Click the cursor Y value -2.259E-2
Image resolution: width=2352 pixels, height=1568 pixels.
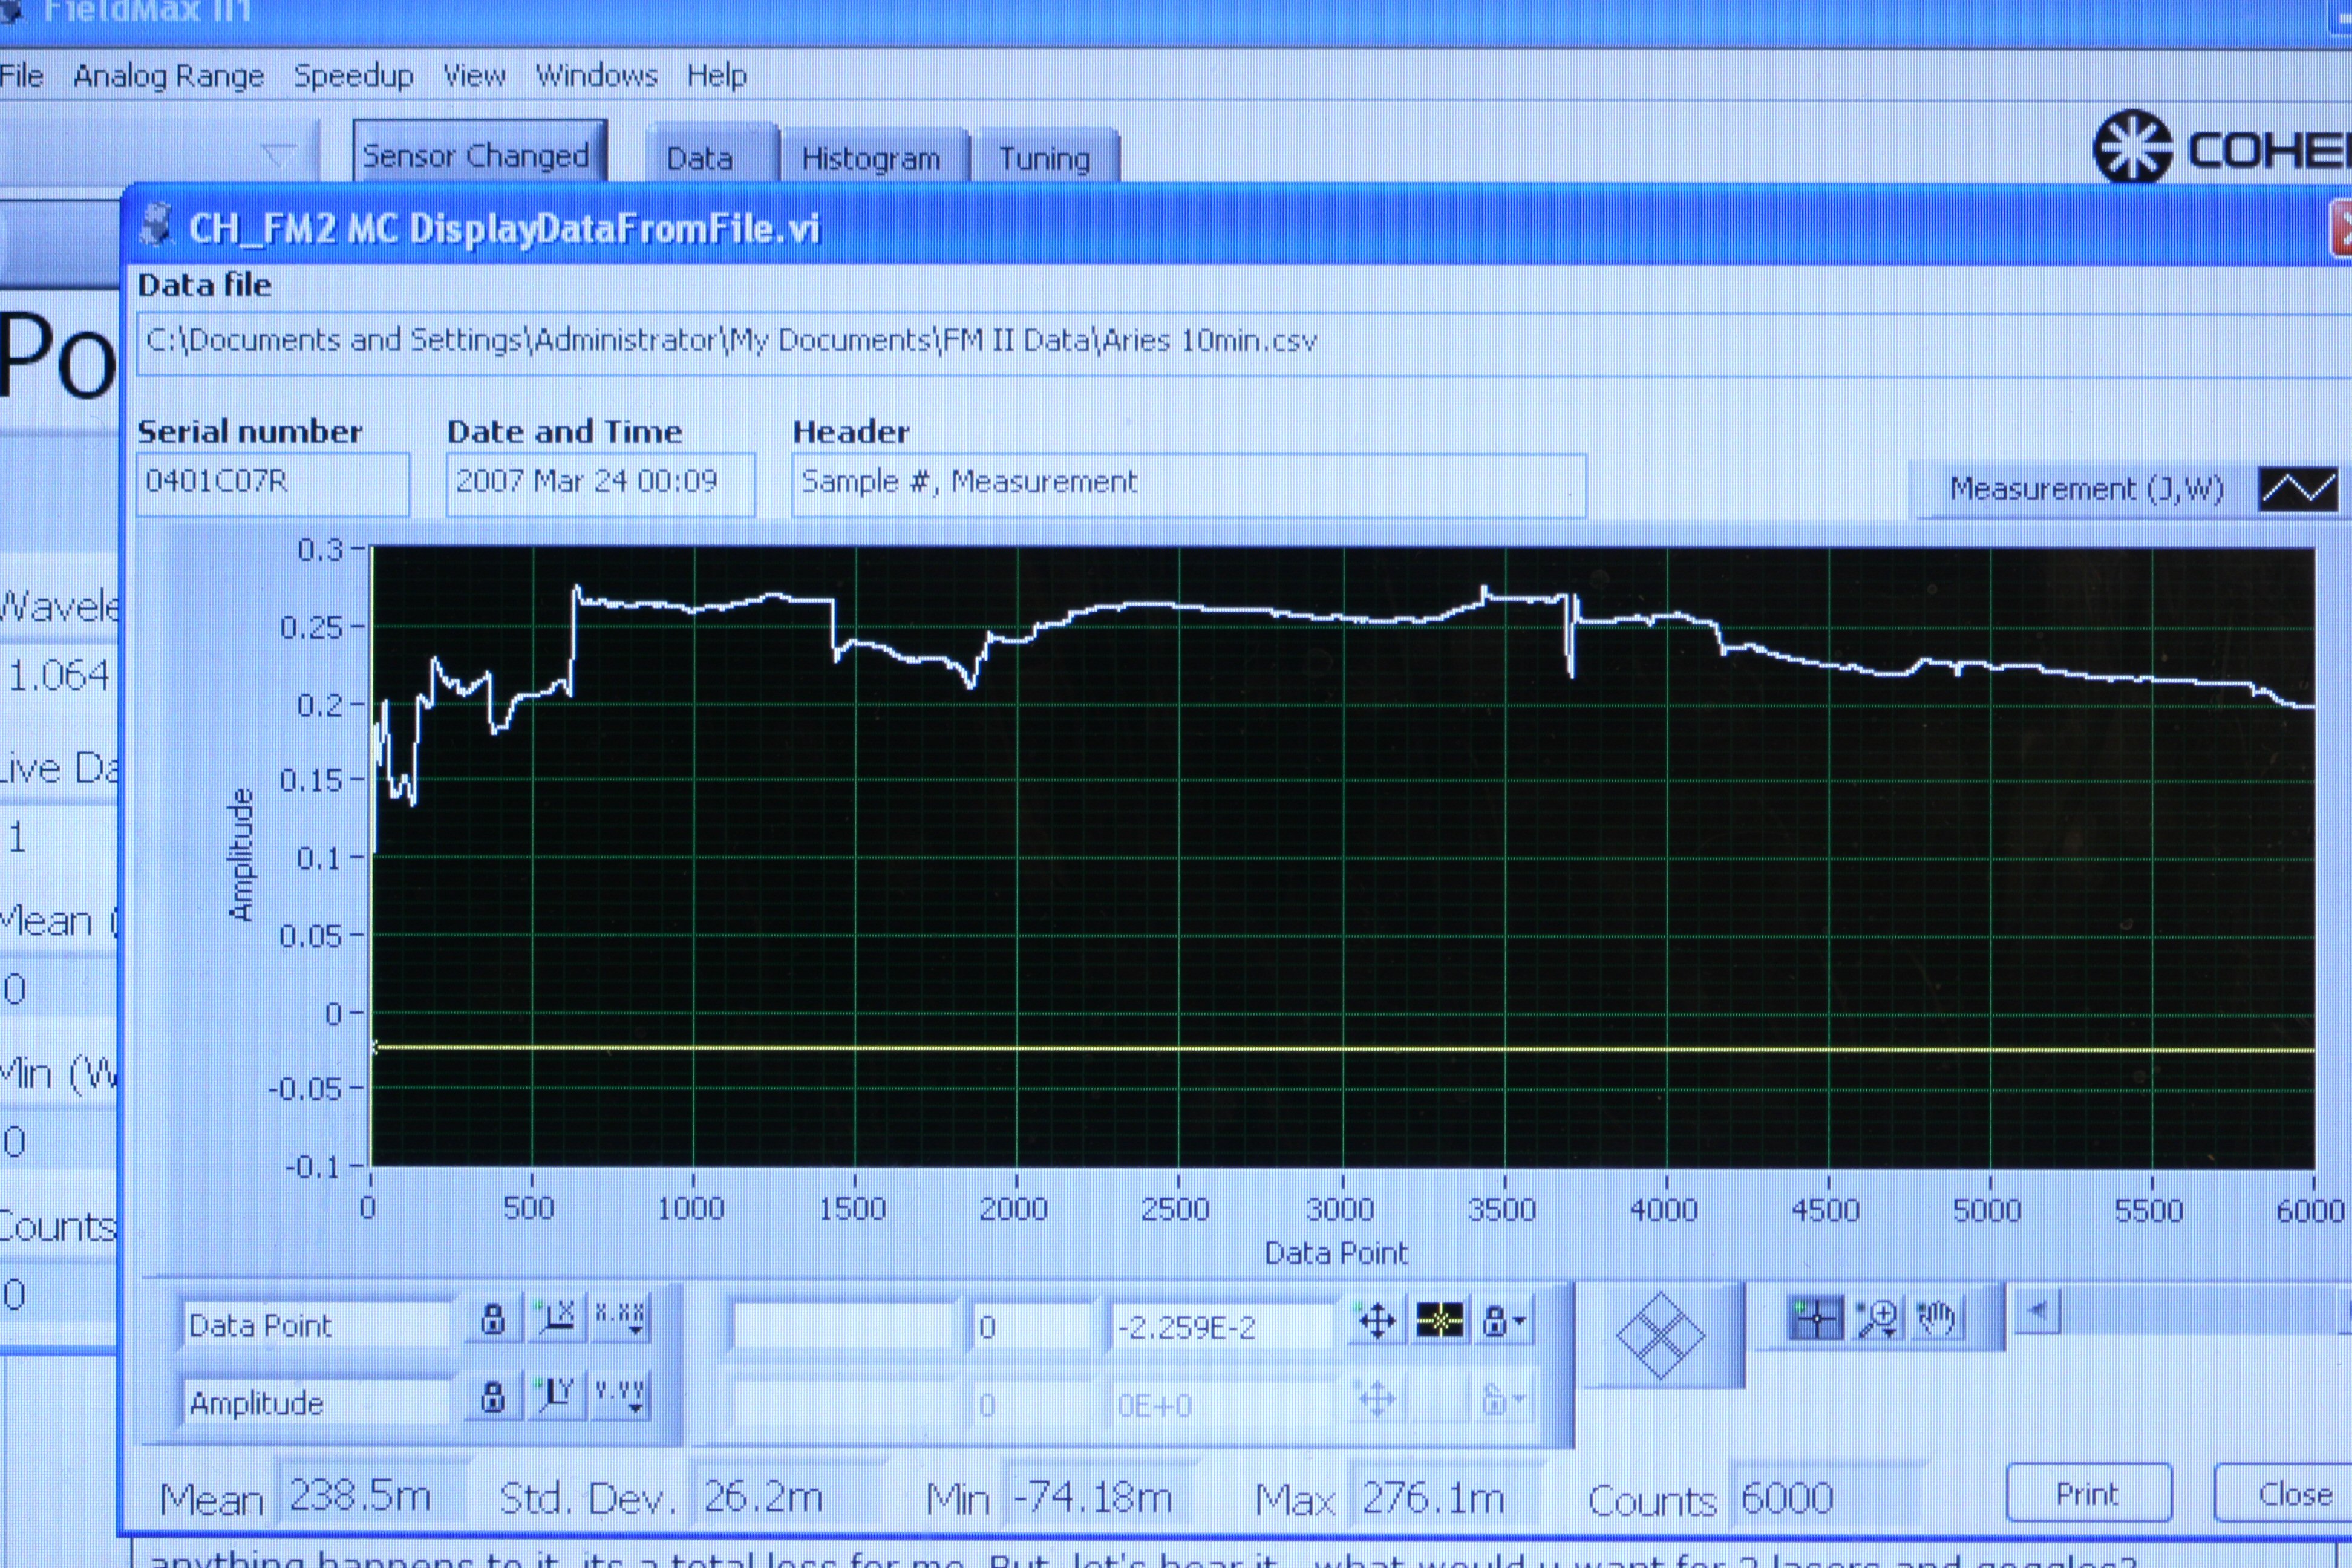(x=1222, y=1326)
